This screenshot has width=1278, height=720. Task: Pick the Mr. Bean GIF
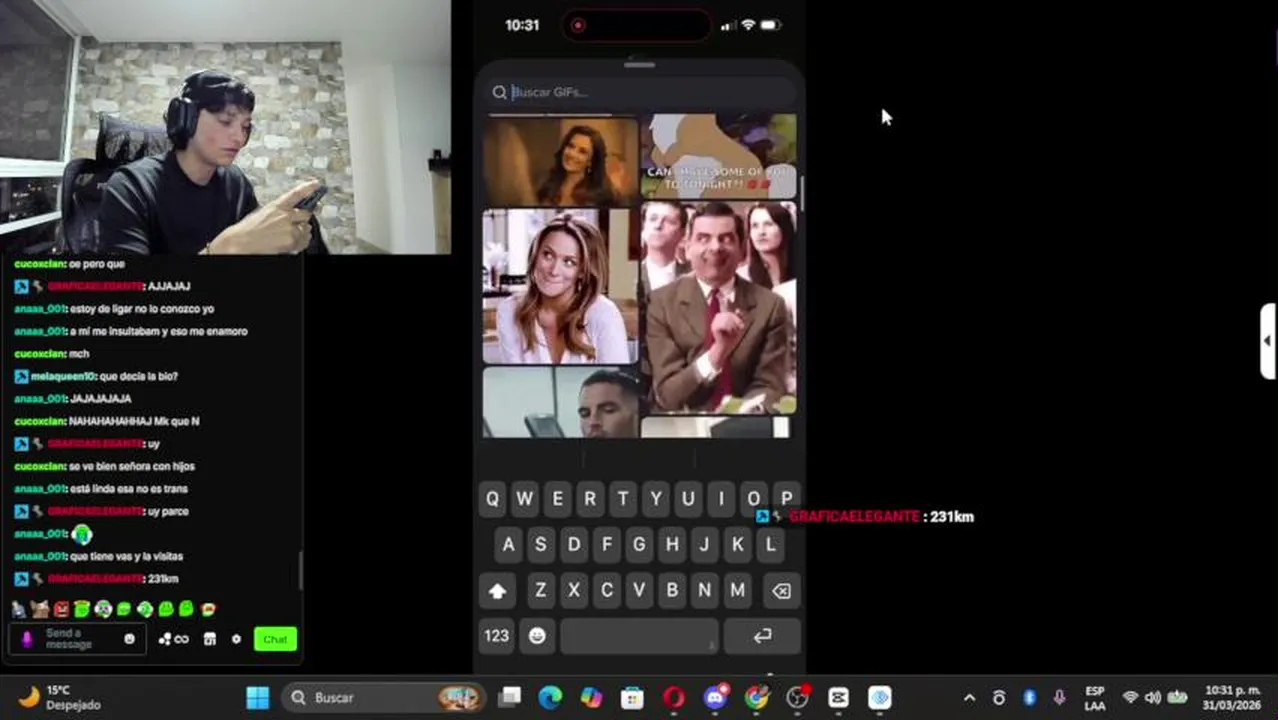click(718, 307)
